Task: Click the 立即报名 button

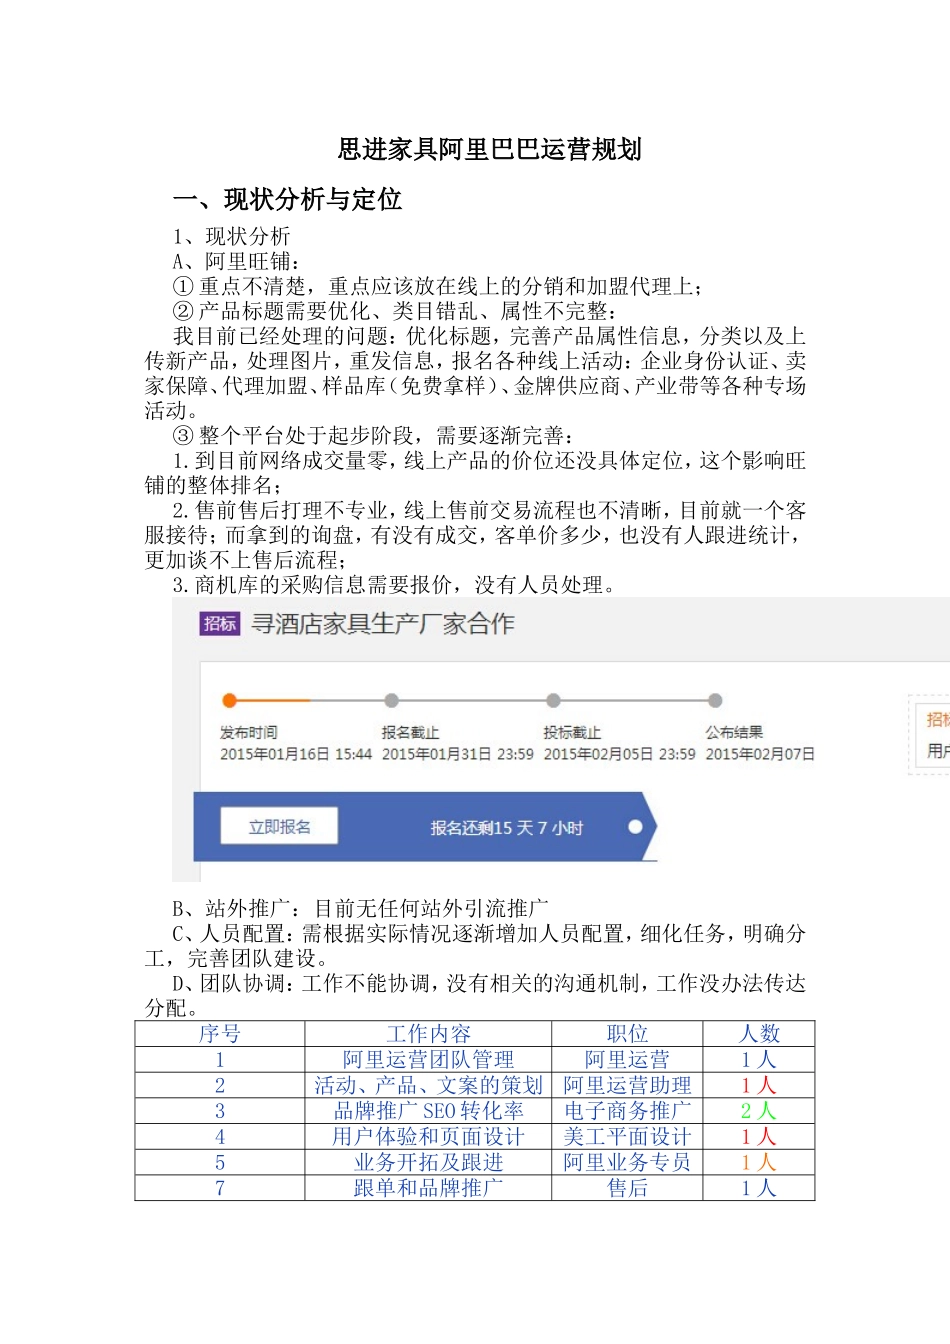Action: click(x=279, y=827)
